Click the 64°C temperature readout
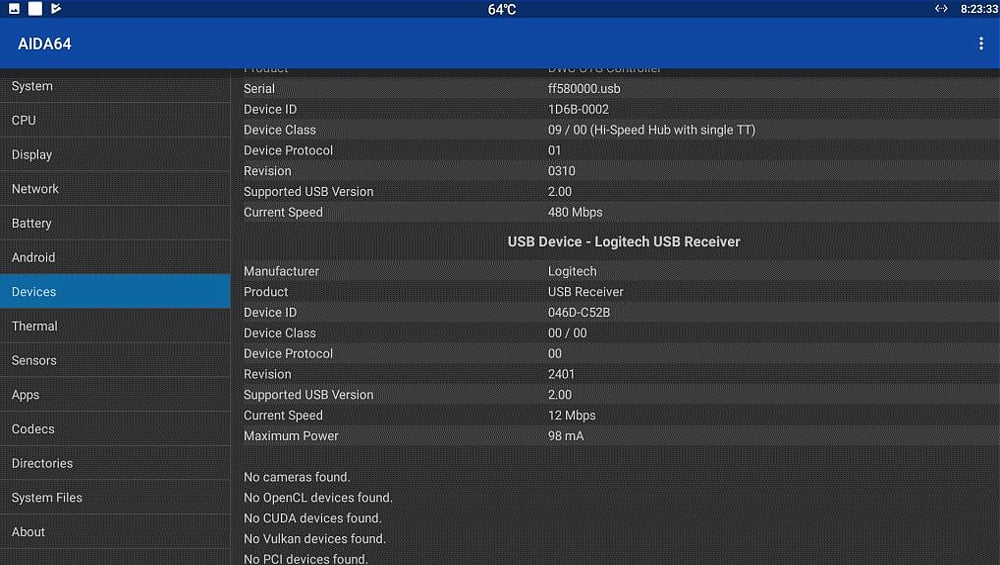1000x565 pixels. point(502,10)
